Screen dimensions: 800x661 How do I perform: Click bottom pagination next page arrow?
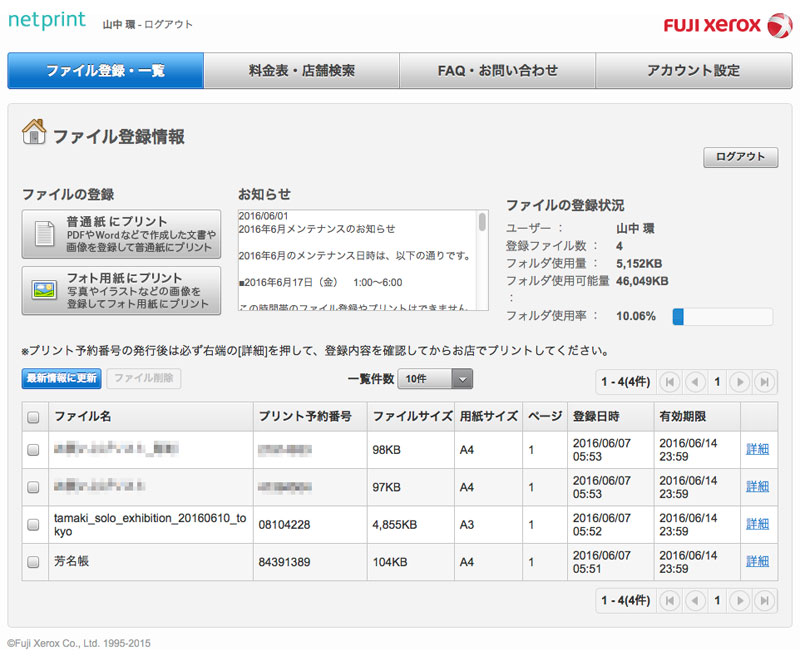(740, 600)
